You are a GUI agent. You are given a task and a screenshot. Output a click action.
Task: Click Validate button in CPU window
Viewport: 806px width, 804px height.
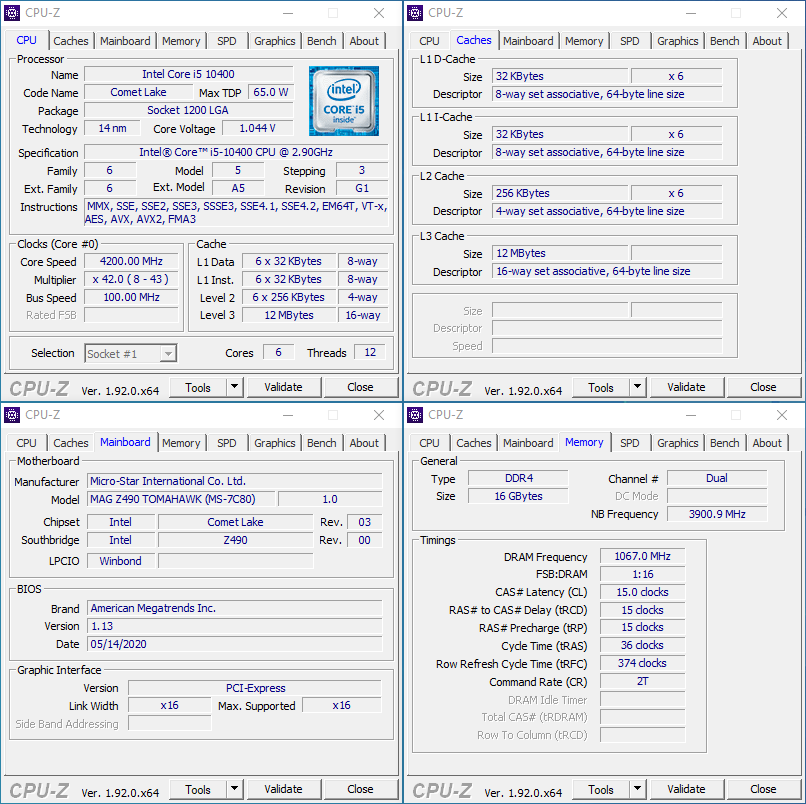pyautogui.click(x=283, y=387)
